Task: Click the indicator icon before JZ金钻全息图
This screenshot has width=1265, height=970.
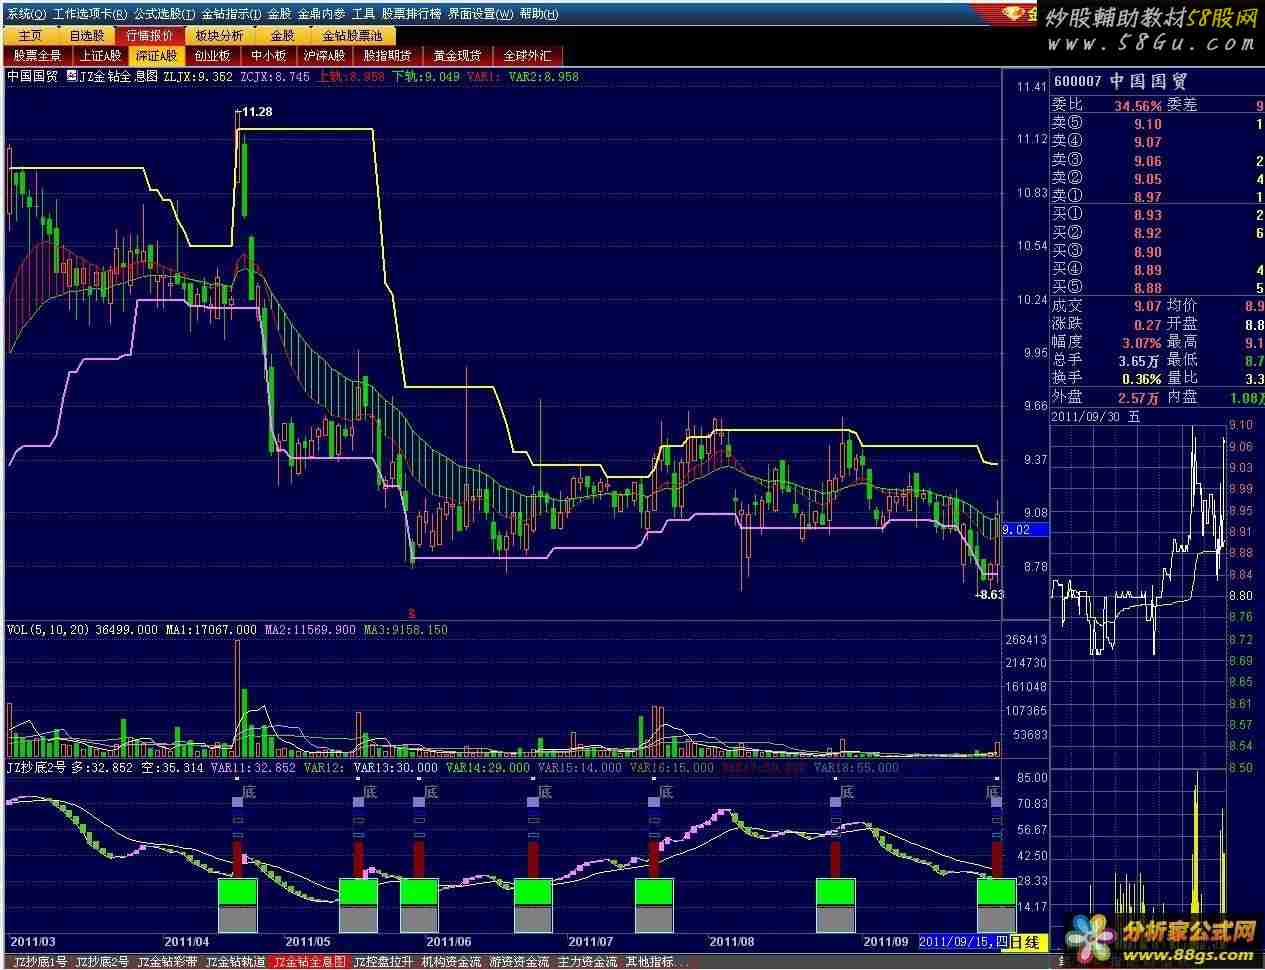Action: tap(72, 76)
